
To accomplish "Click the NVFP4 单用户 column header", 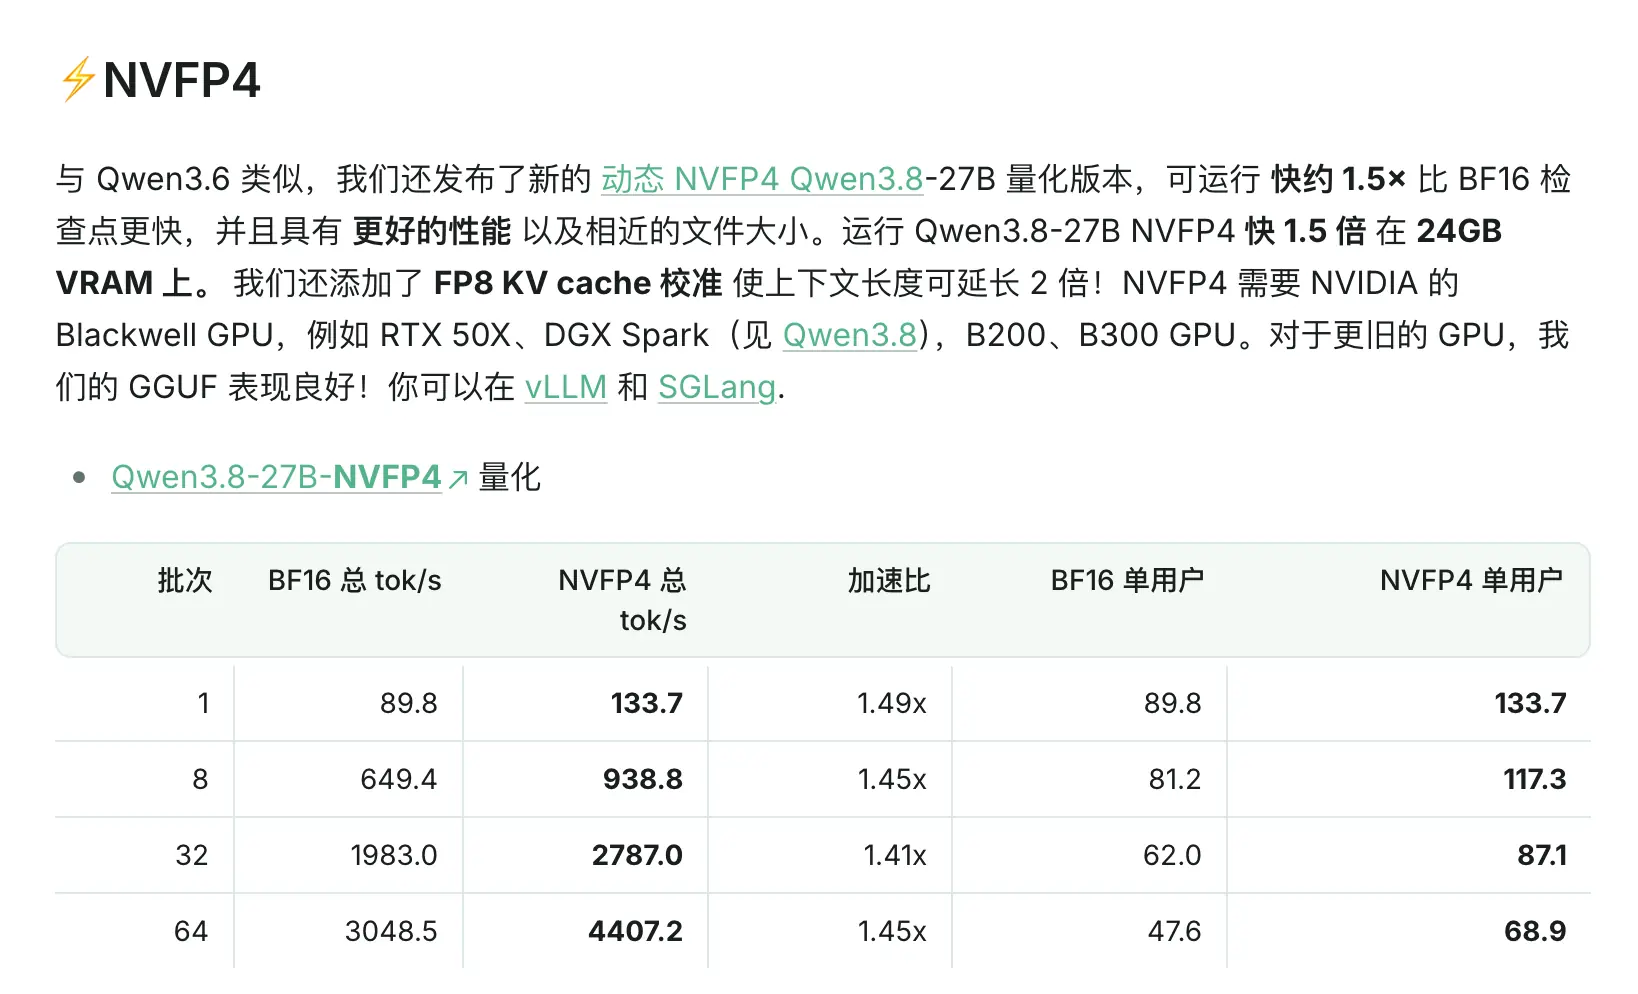I will (1471, 580).
